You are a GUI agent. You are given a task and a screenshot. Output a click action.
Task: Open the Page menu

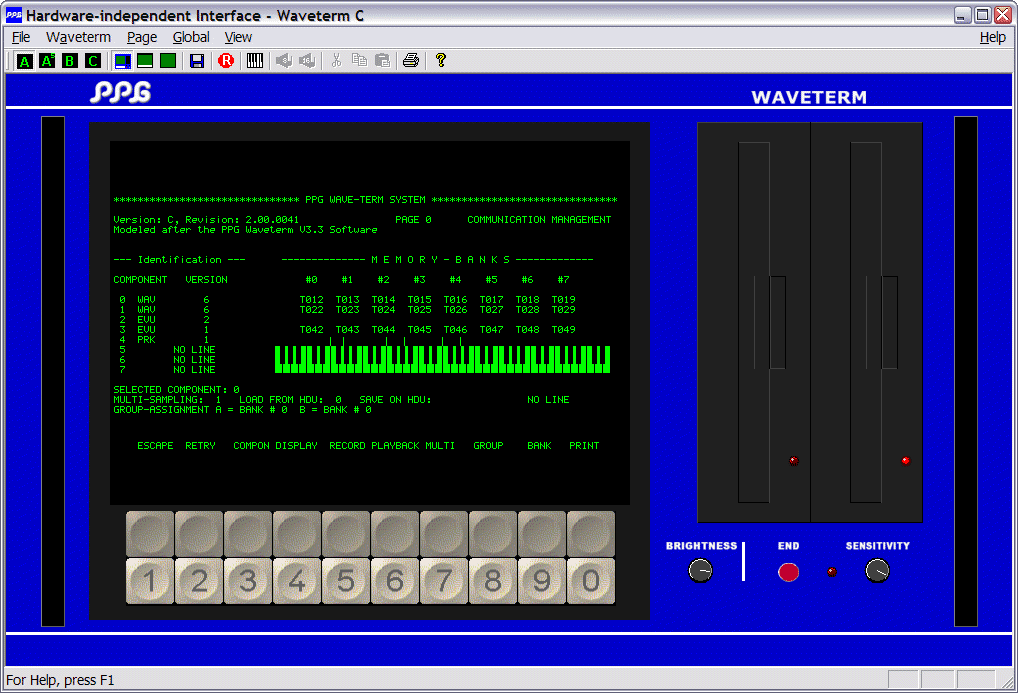[x=142, y=38]
